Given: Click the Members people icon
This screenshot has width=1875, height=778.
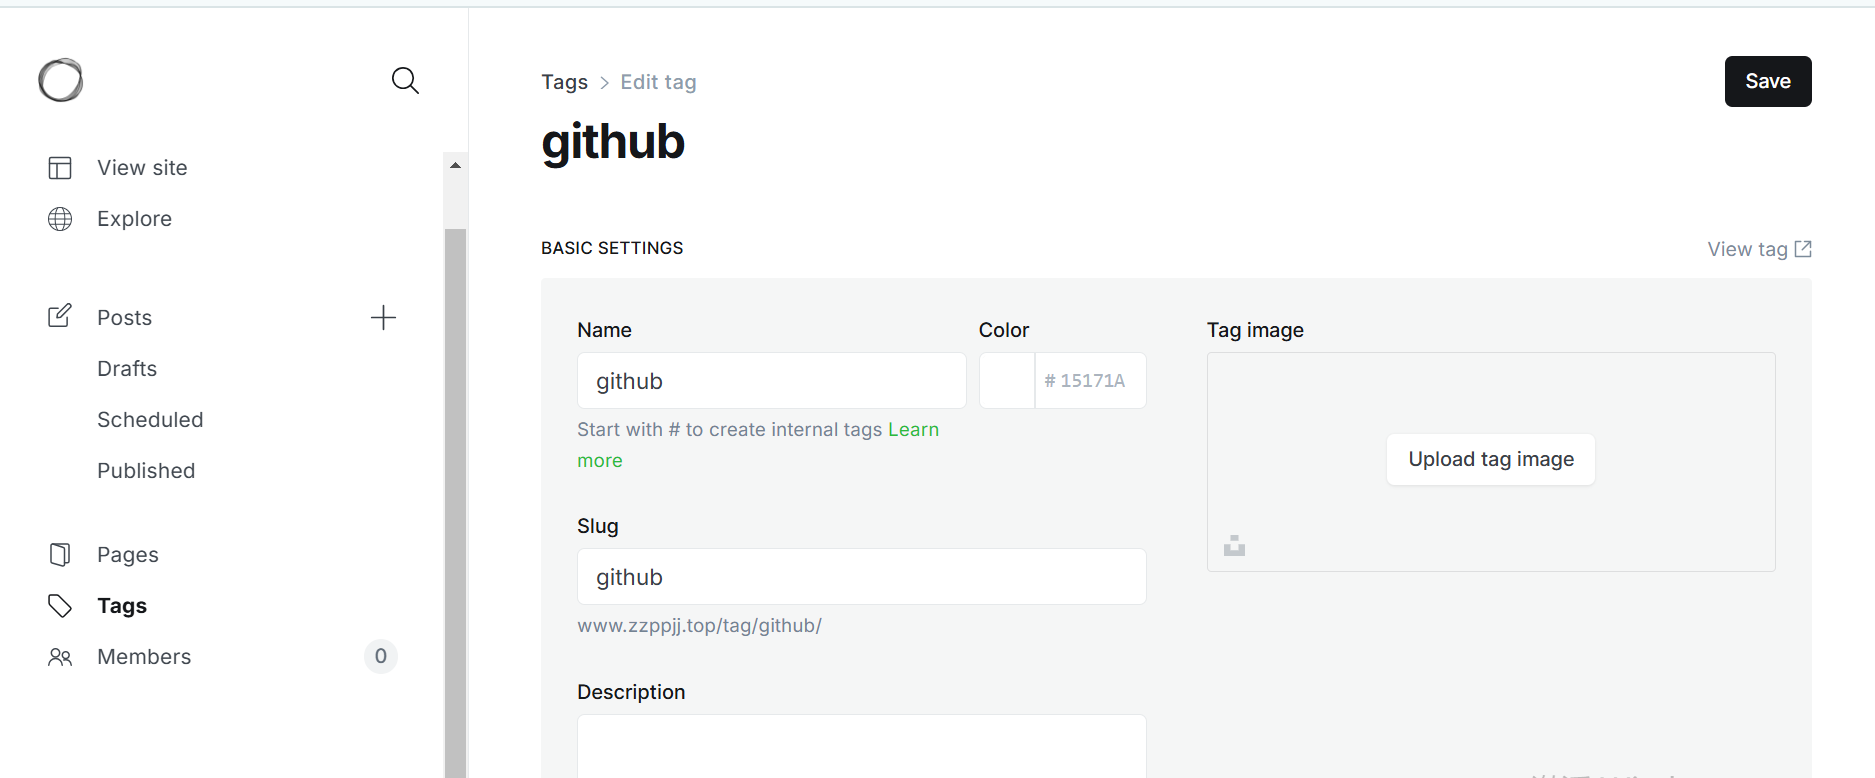Looking at the screenshot, I should (x=60, y=657).
